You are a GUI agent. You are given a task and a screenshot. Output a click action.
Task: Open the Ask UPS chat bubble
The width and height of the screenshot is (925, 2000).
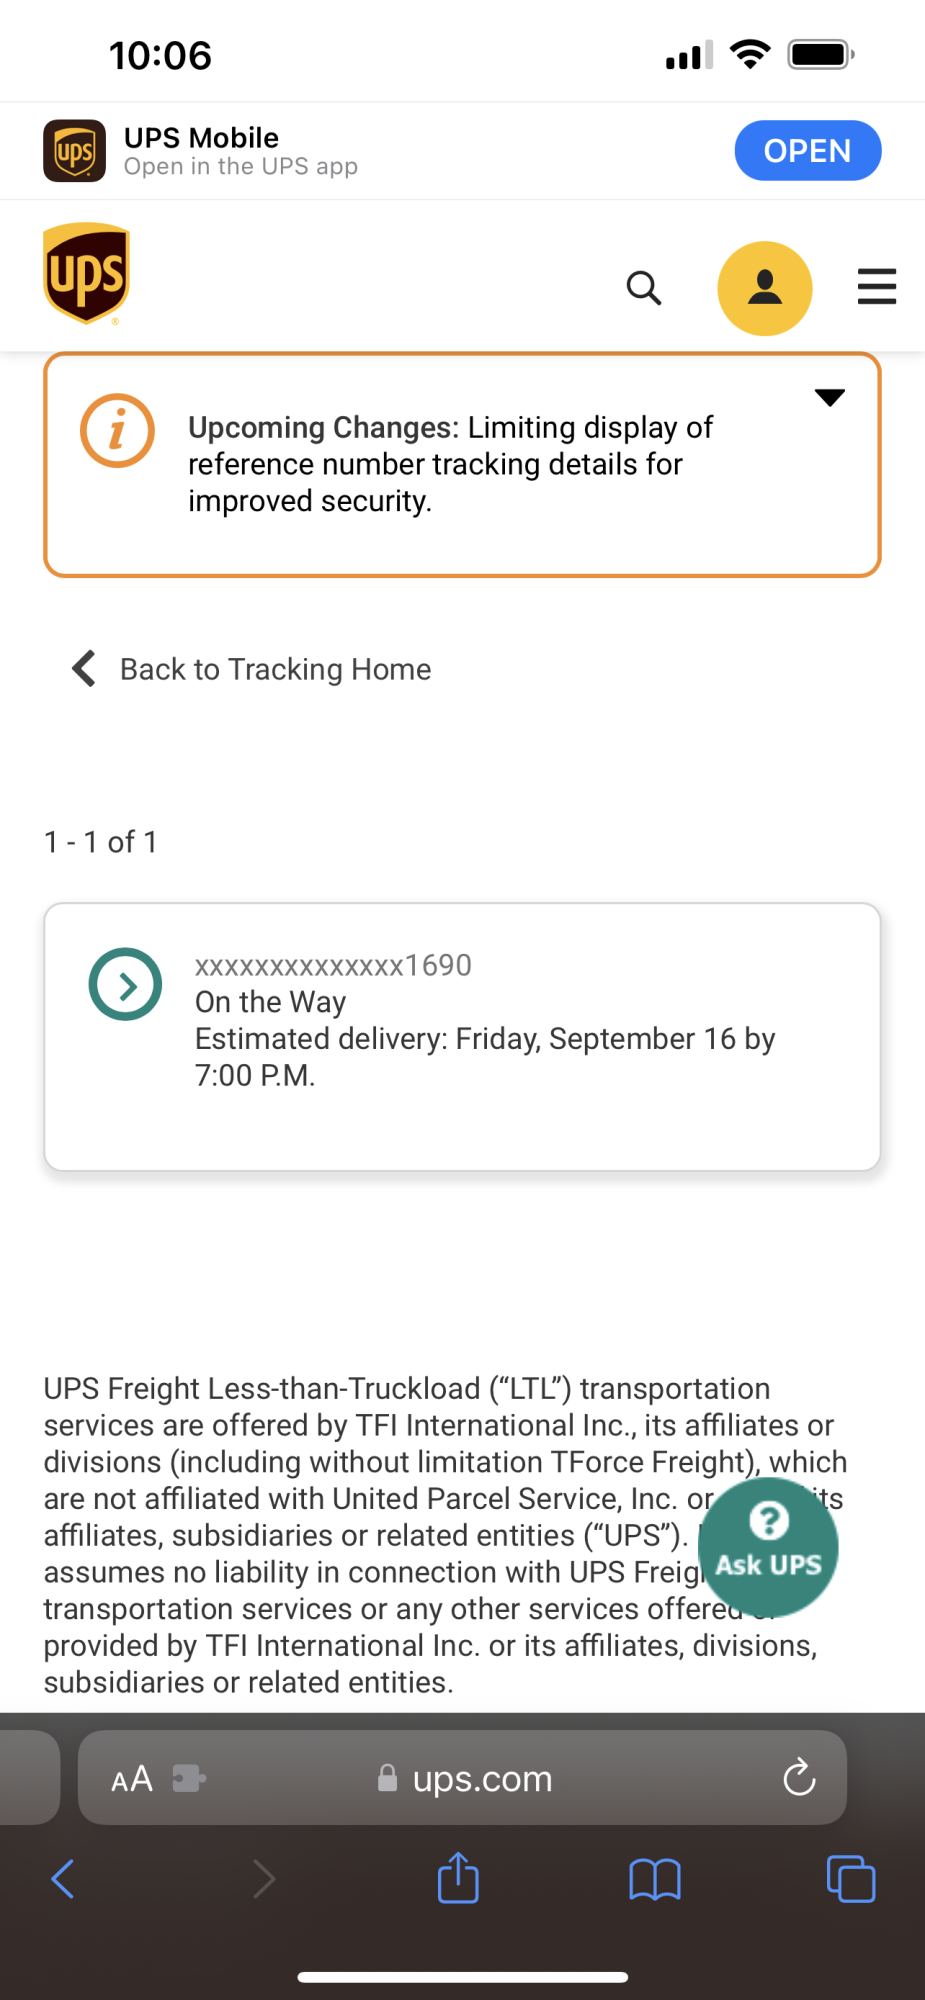tap(768, 1547)
